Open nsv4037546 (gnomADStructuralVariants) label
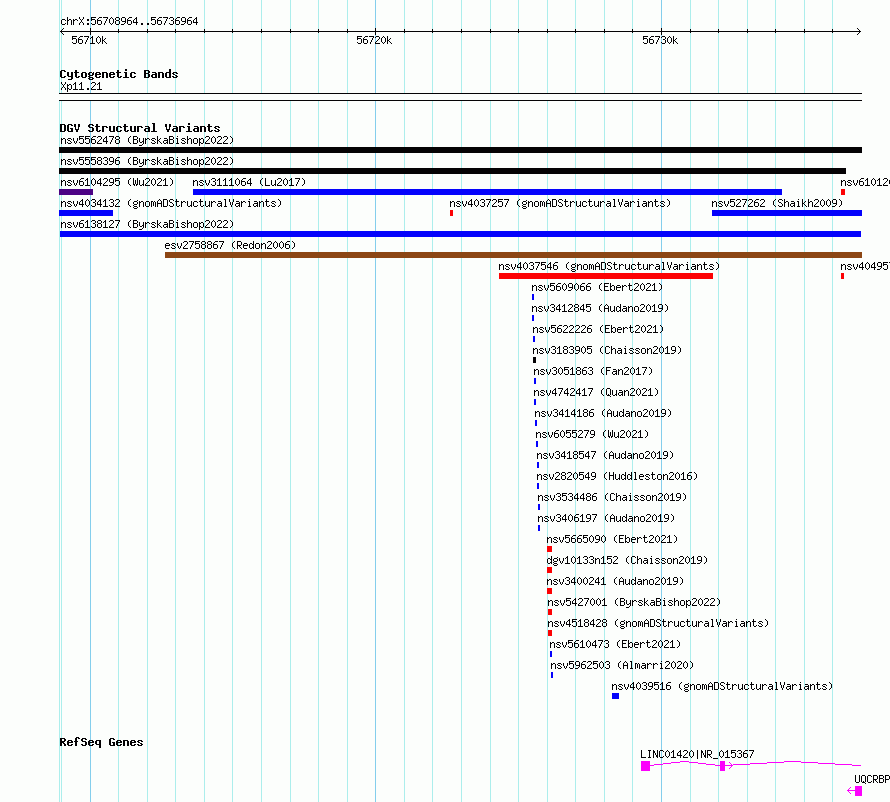The width and height of the screenshot is (890, 802). pos(609,266)
